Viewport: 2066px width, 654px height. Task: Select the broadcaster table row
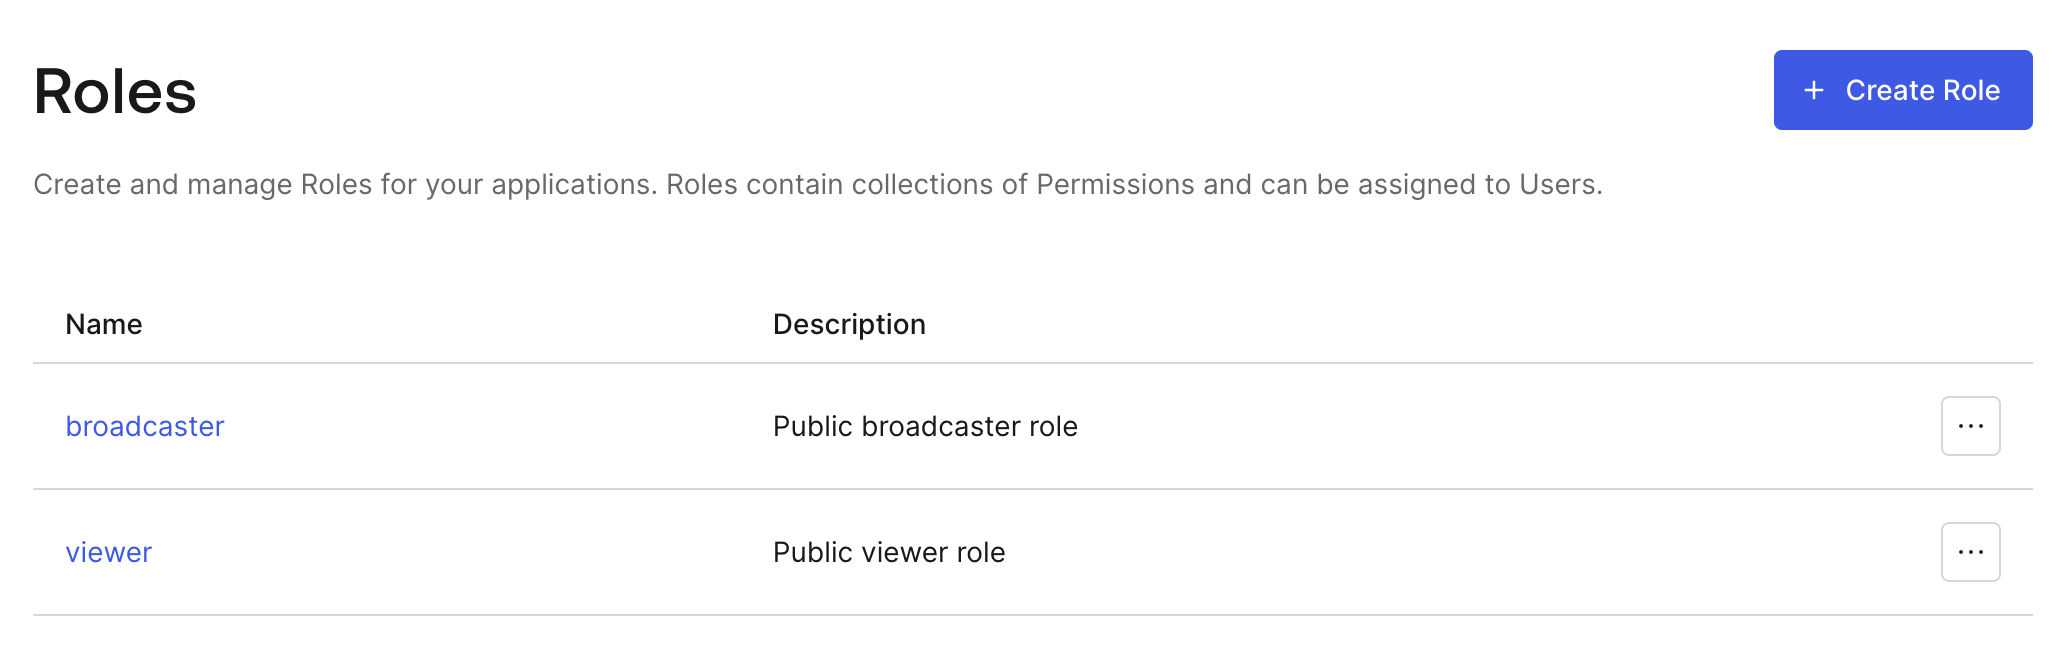coord(1033,426)
